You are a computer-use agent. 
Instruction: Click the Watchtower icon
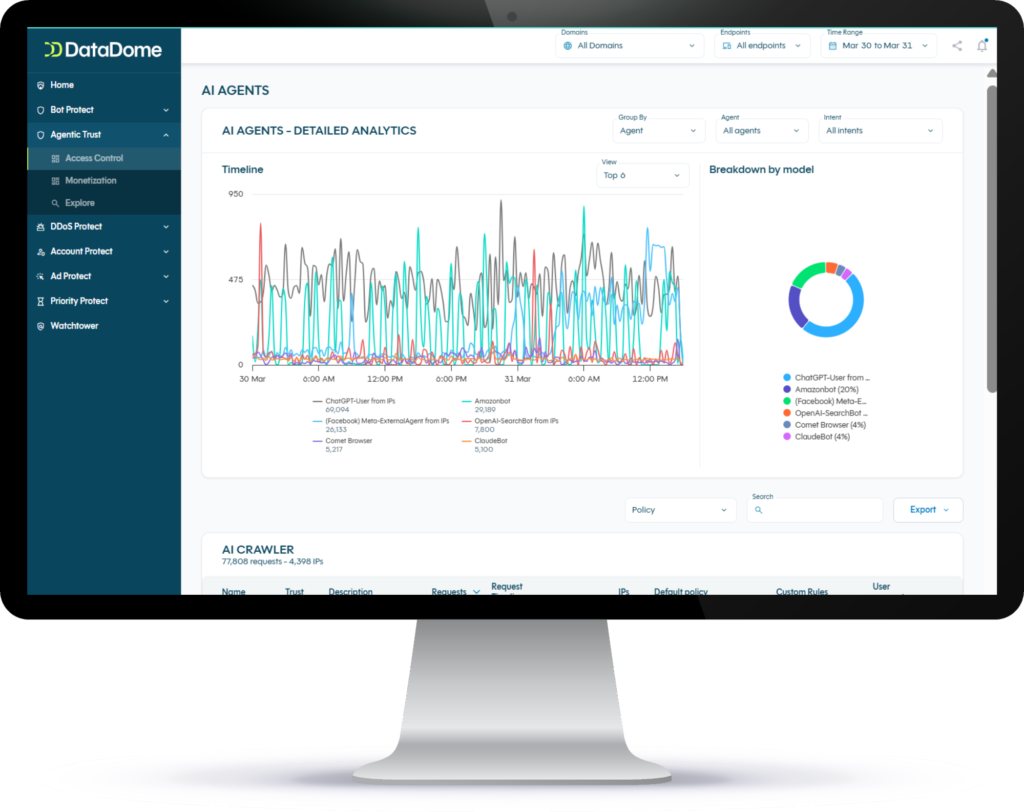coord(40,326)
